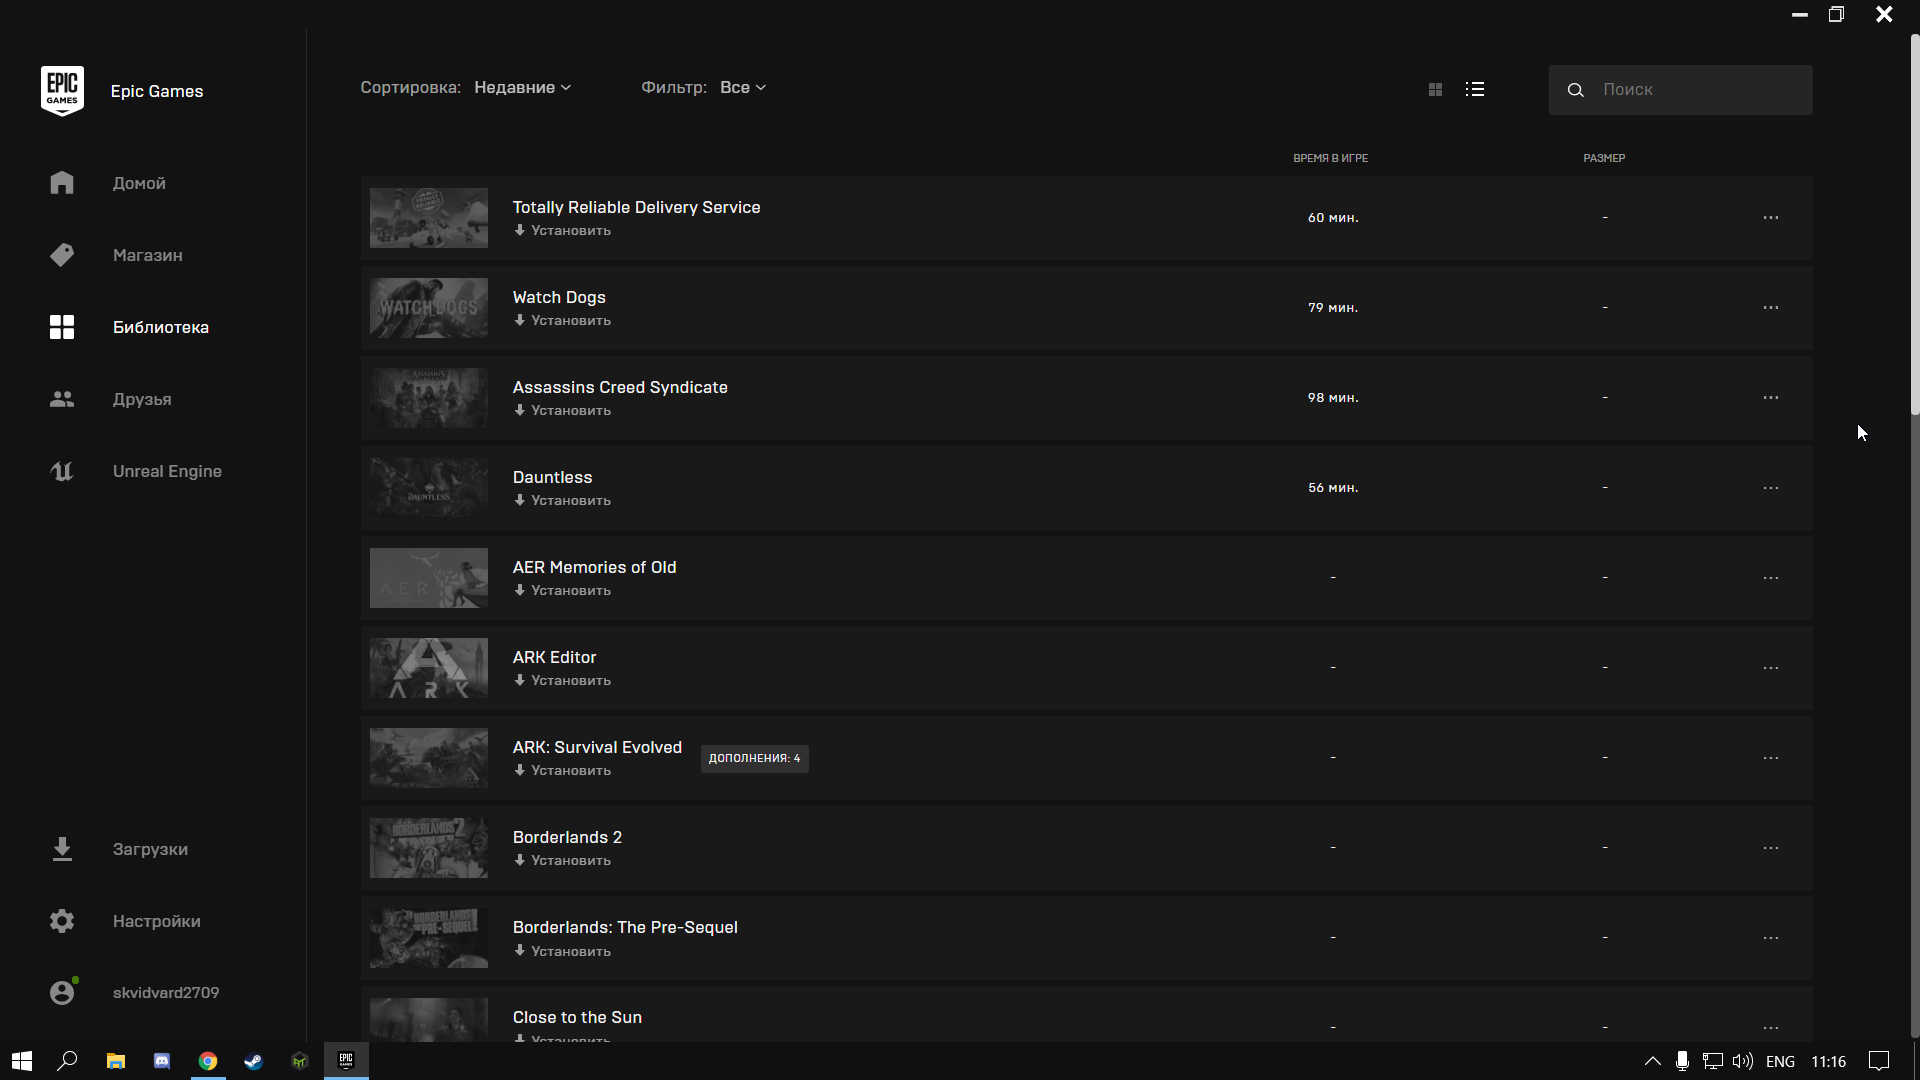Image resolution: width=1920 pixels, height=1080 pixels.
Task: Open three-dot menu for AER Memories of Old
Action: point(1771,578)
